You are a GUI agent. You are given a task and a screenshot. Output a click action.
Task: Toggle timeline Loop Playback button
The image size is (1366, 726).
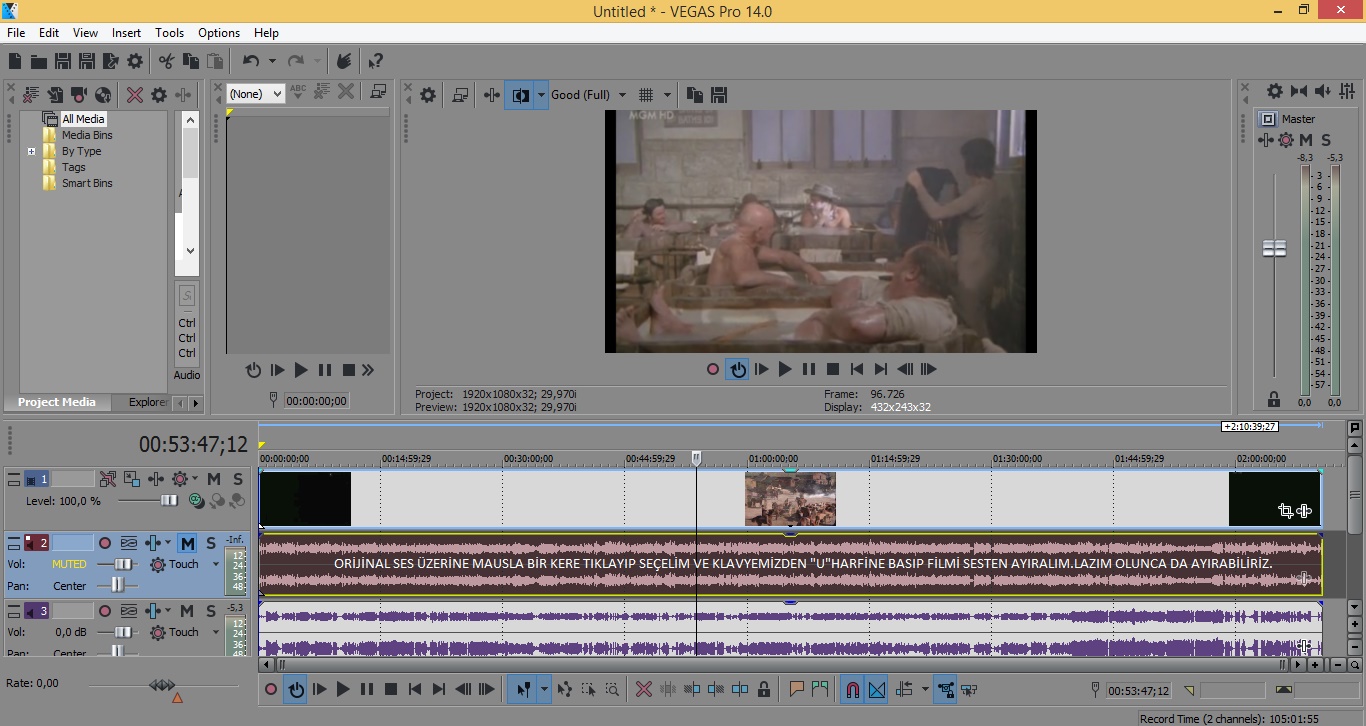pyautogui.click(x=295, y=689)
